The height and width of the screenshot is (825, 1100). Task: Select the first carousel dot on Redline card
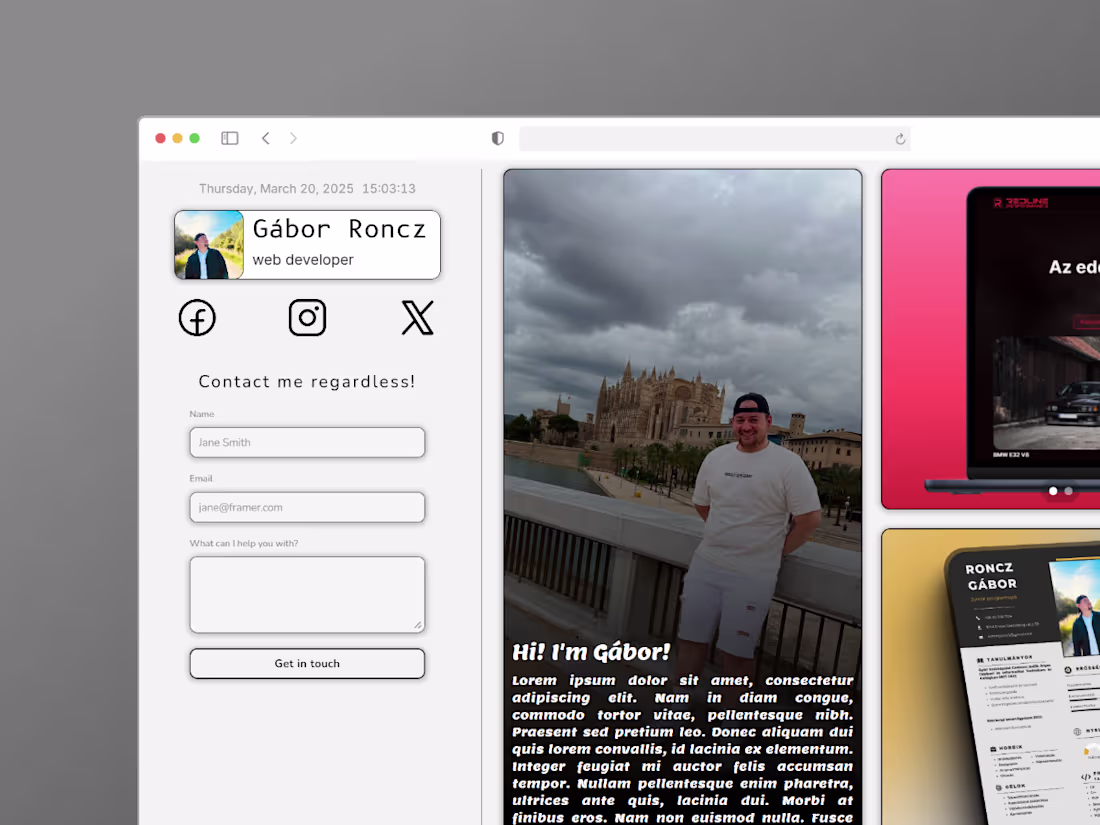pos(1053,491)
